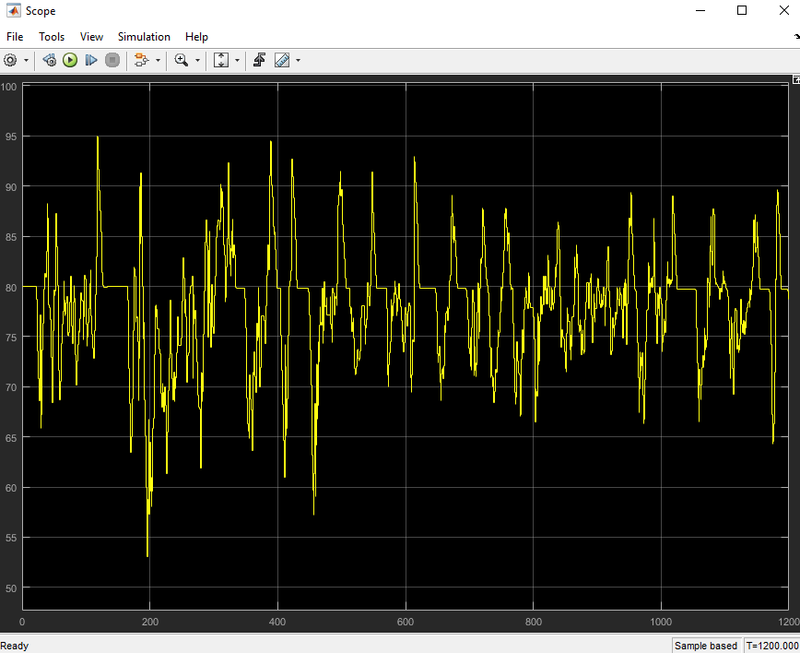The height and width of the screenshot is (653, 800).
Task: Click the Highlight Simulink block icon
Action: (x=141, y=60)
